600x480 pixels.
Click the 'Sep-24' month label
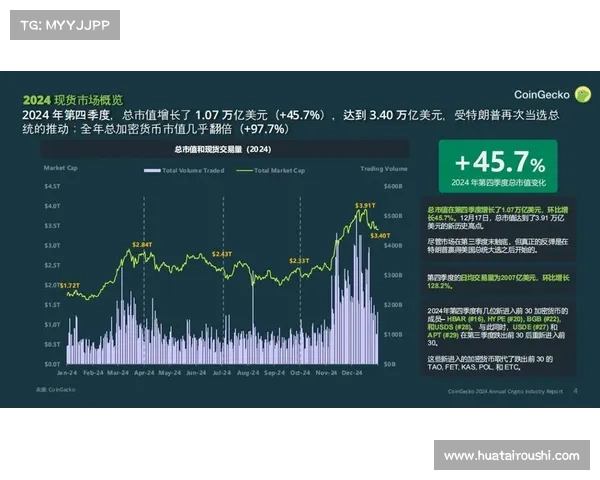274,372
